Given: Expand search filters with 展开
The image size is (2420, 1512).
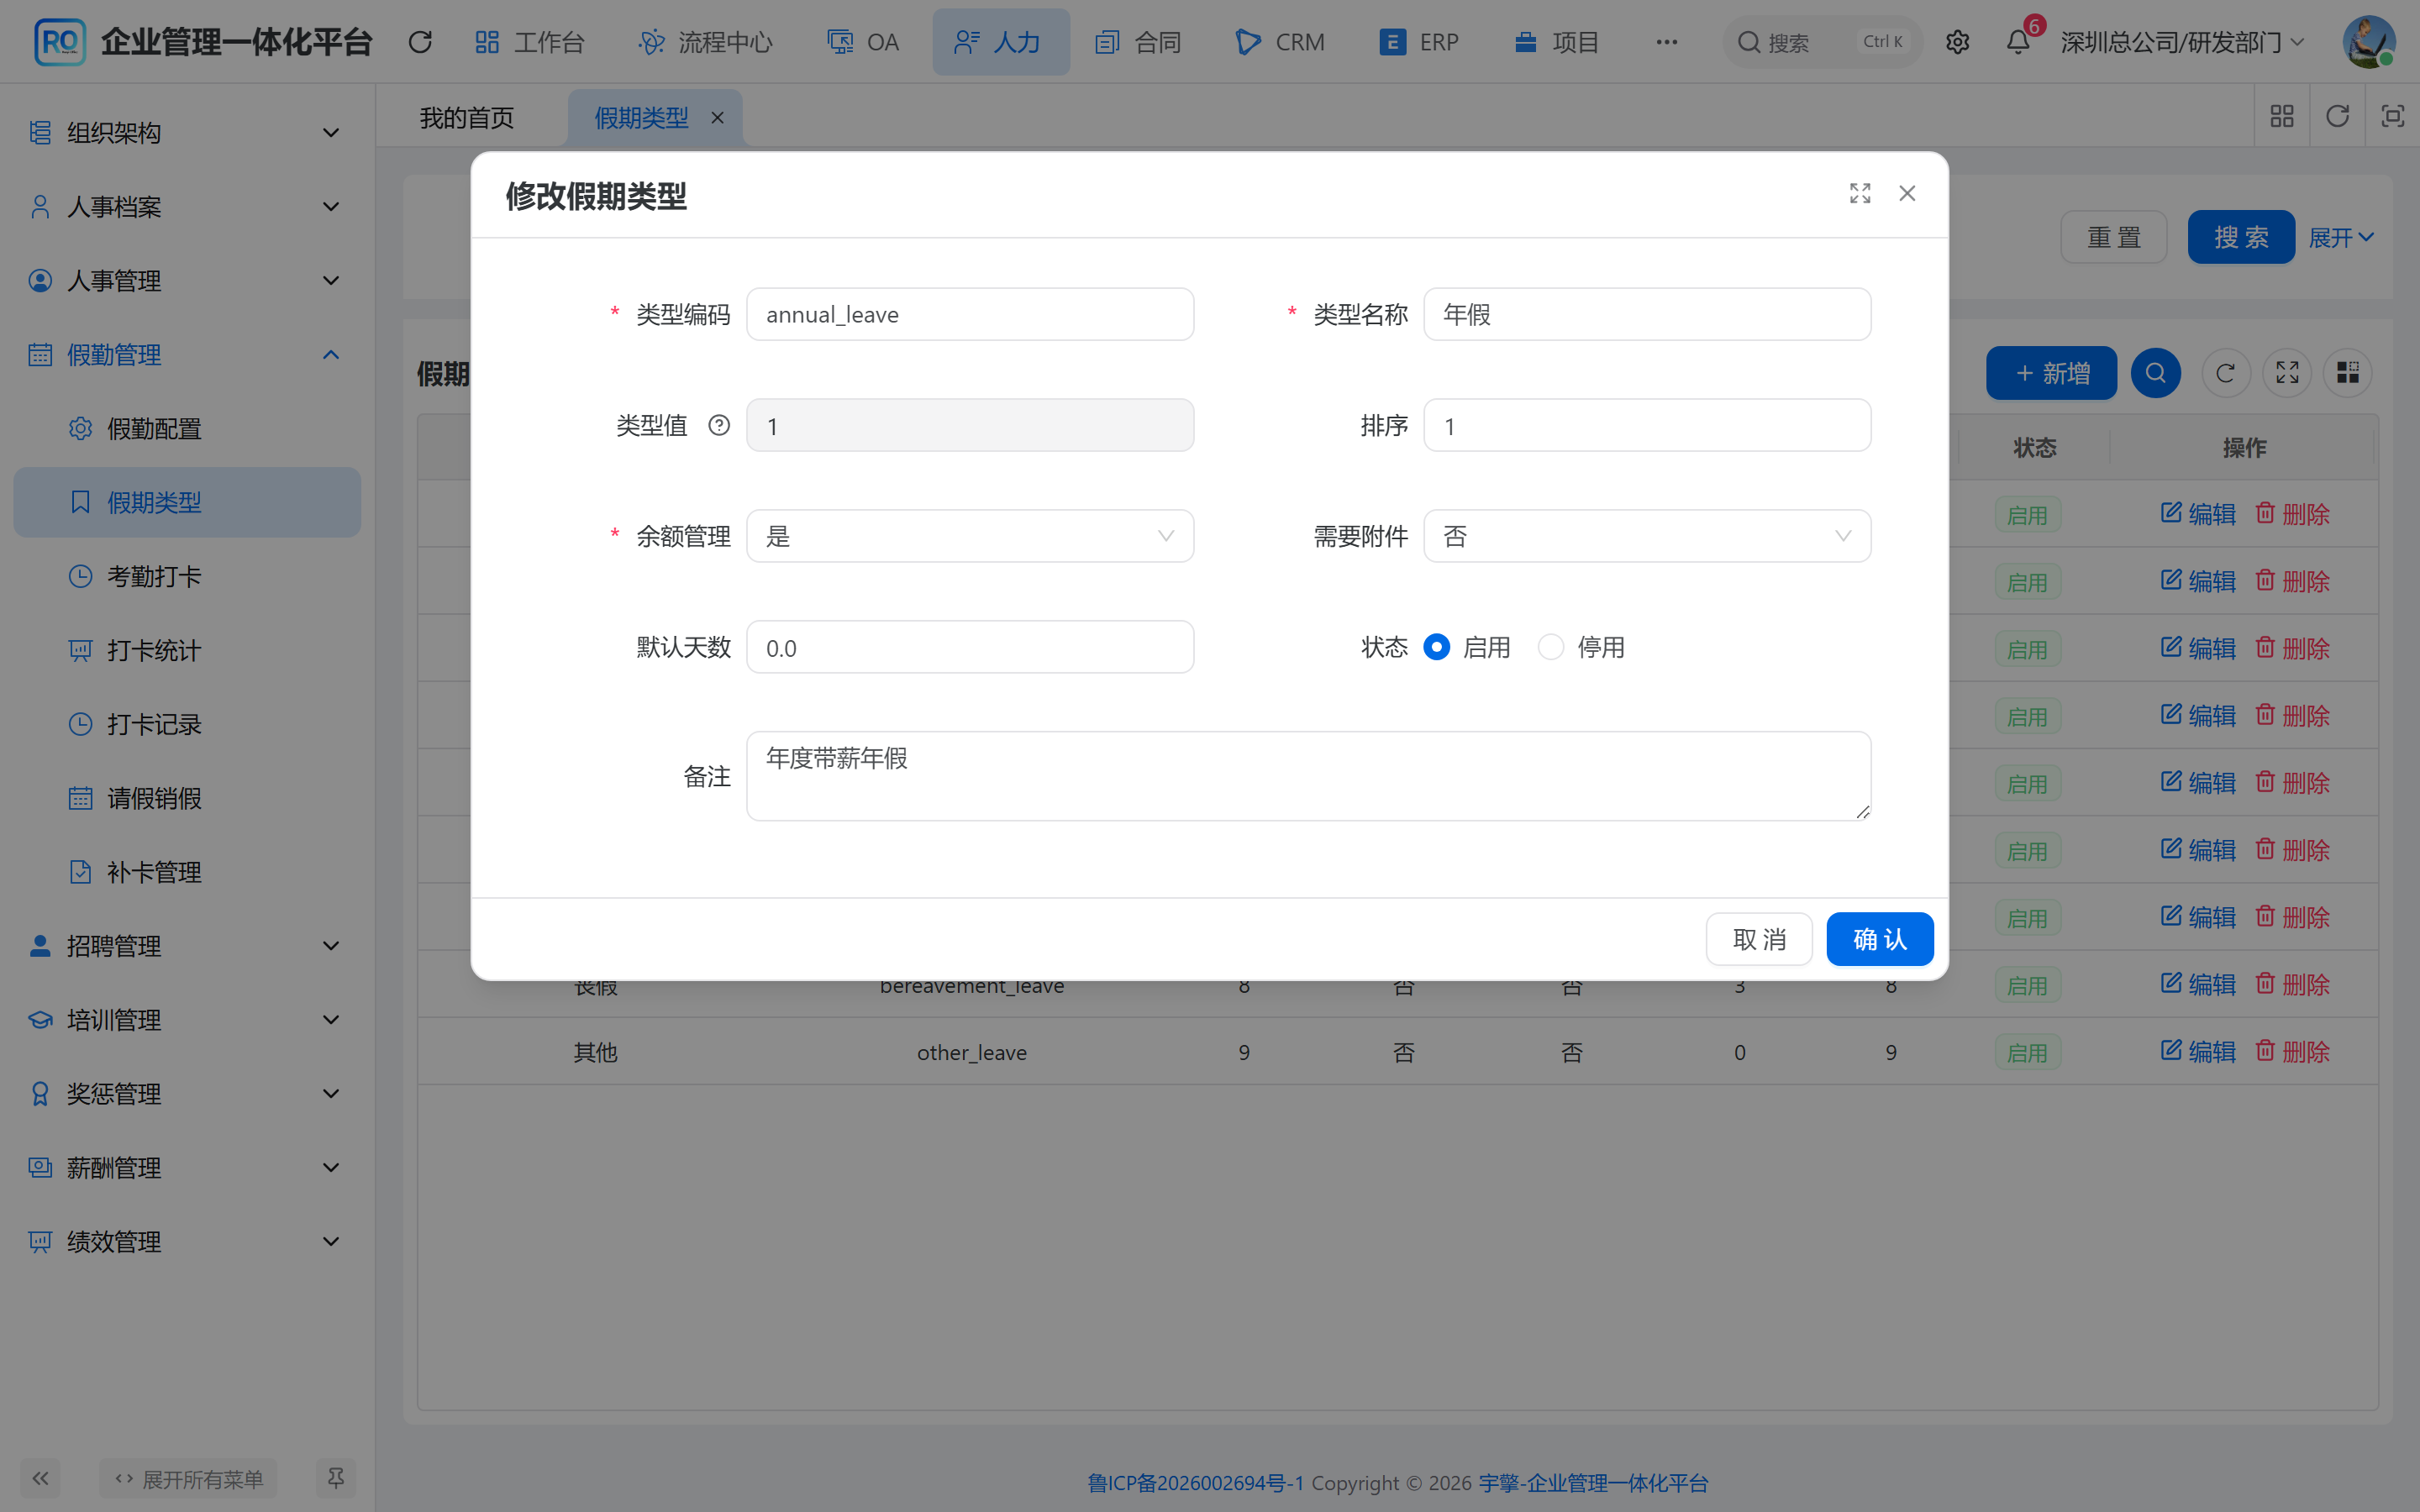Looking at the screenshot, I should pos(2340,238).
